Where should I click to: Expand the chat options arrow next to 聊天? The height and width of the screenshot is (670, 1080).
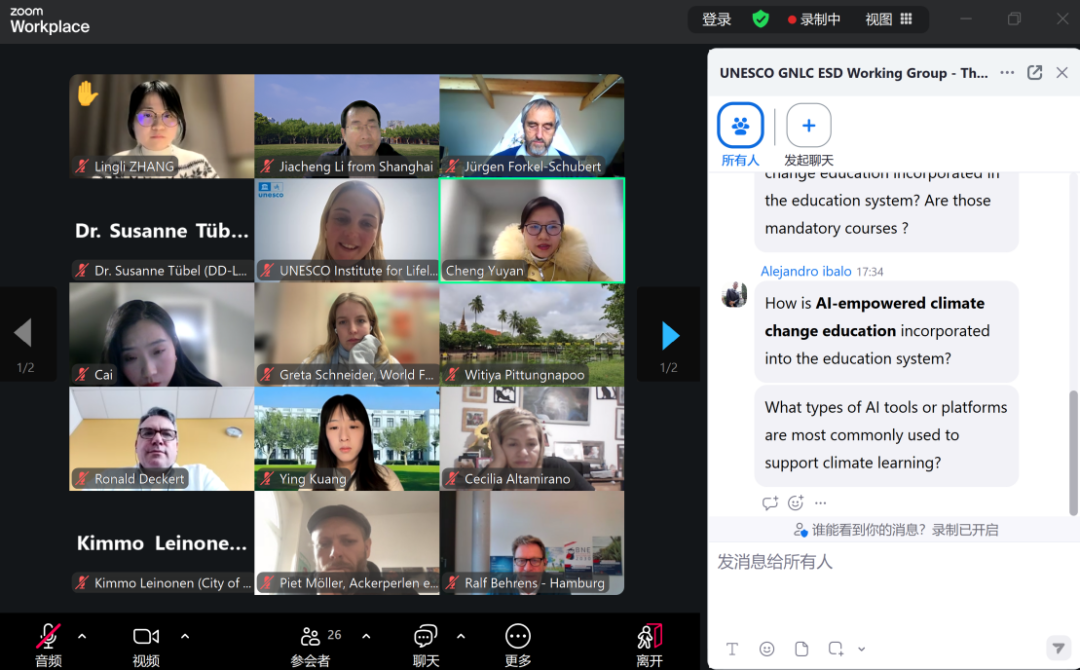pos(461,636)
